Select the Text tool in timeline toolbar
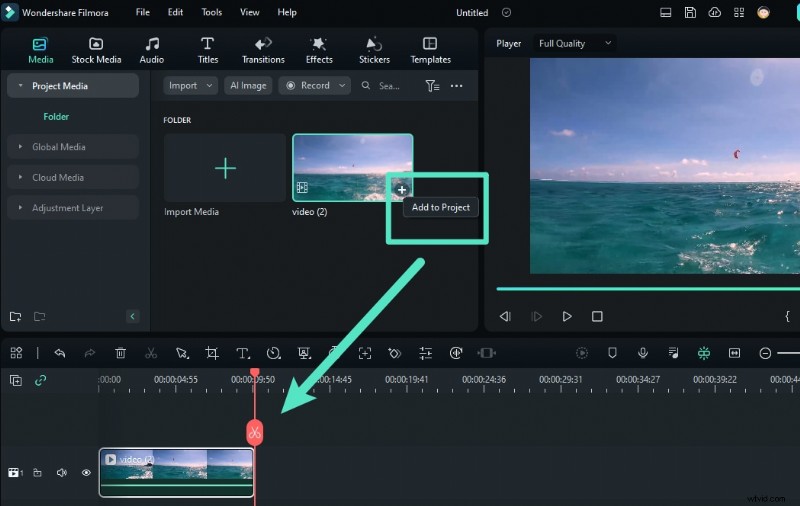The height and width of the screenshot is (506, 800). (242, 353)
